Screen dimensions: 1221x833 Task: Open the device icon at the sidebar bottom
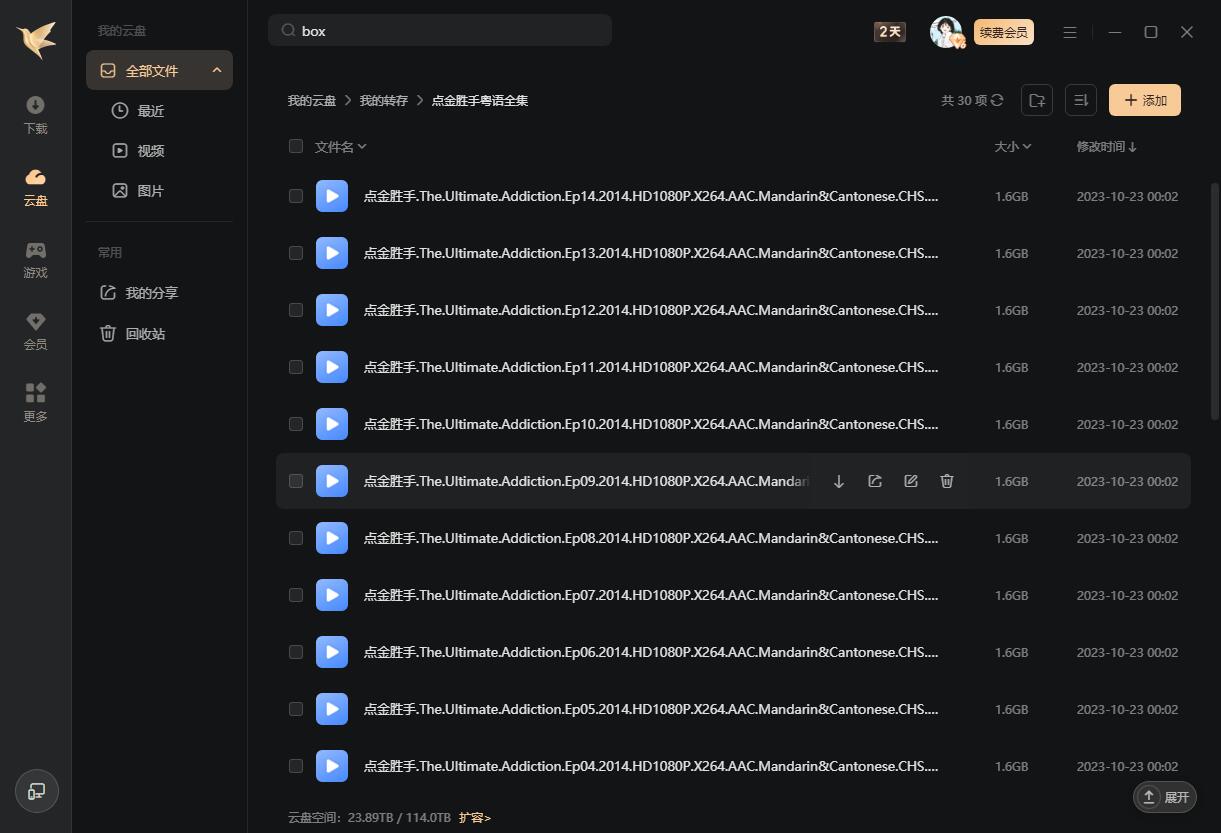point(37,792)
